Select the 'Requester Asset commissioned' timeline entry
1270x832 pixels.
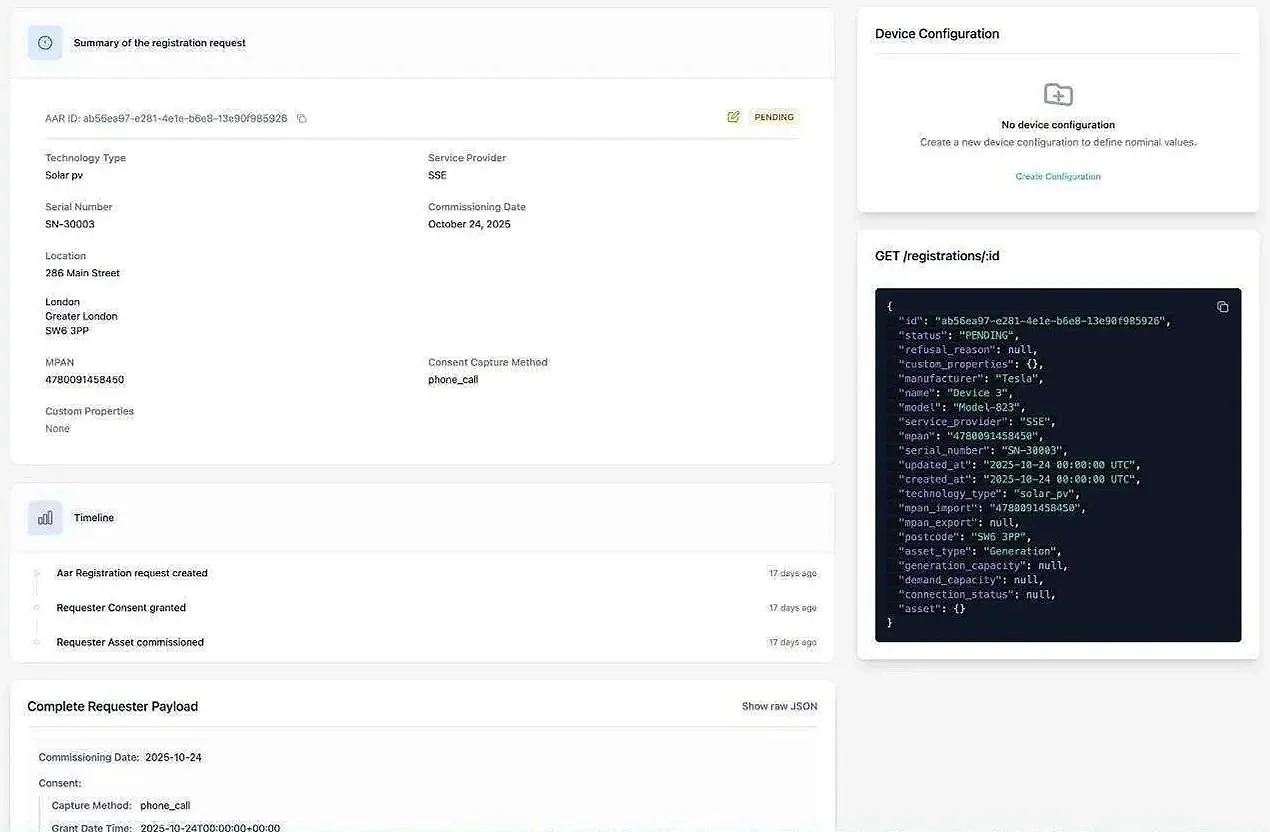[x=130, y=642]
